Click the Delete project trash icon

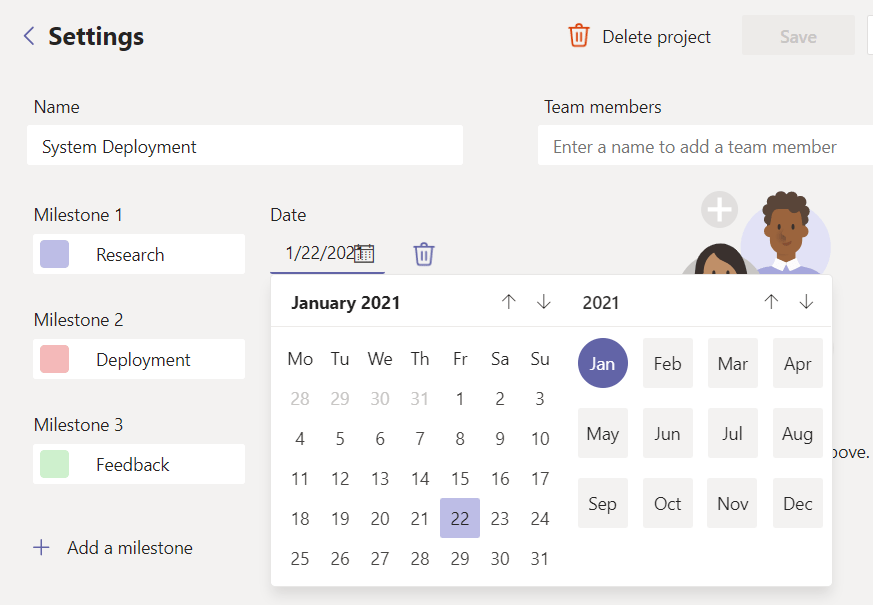tap(579, 37)
